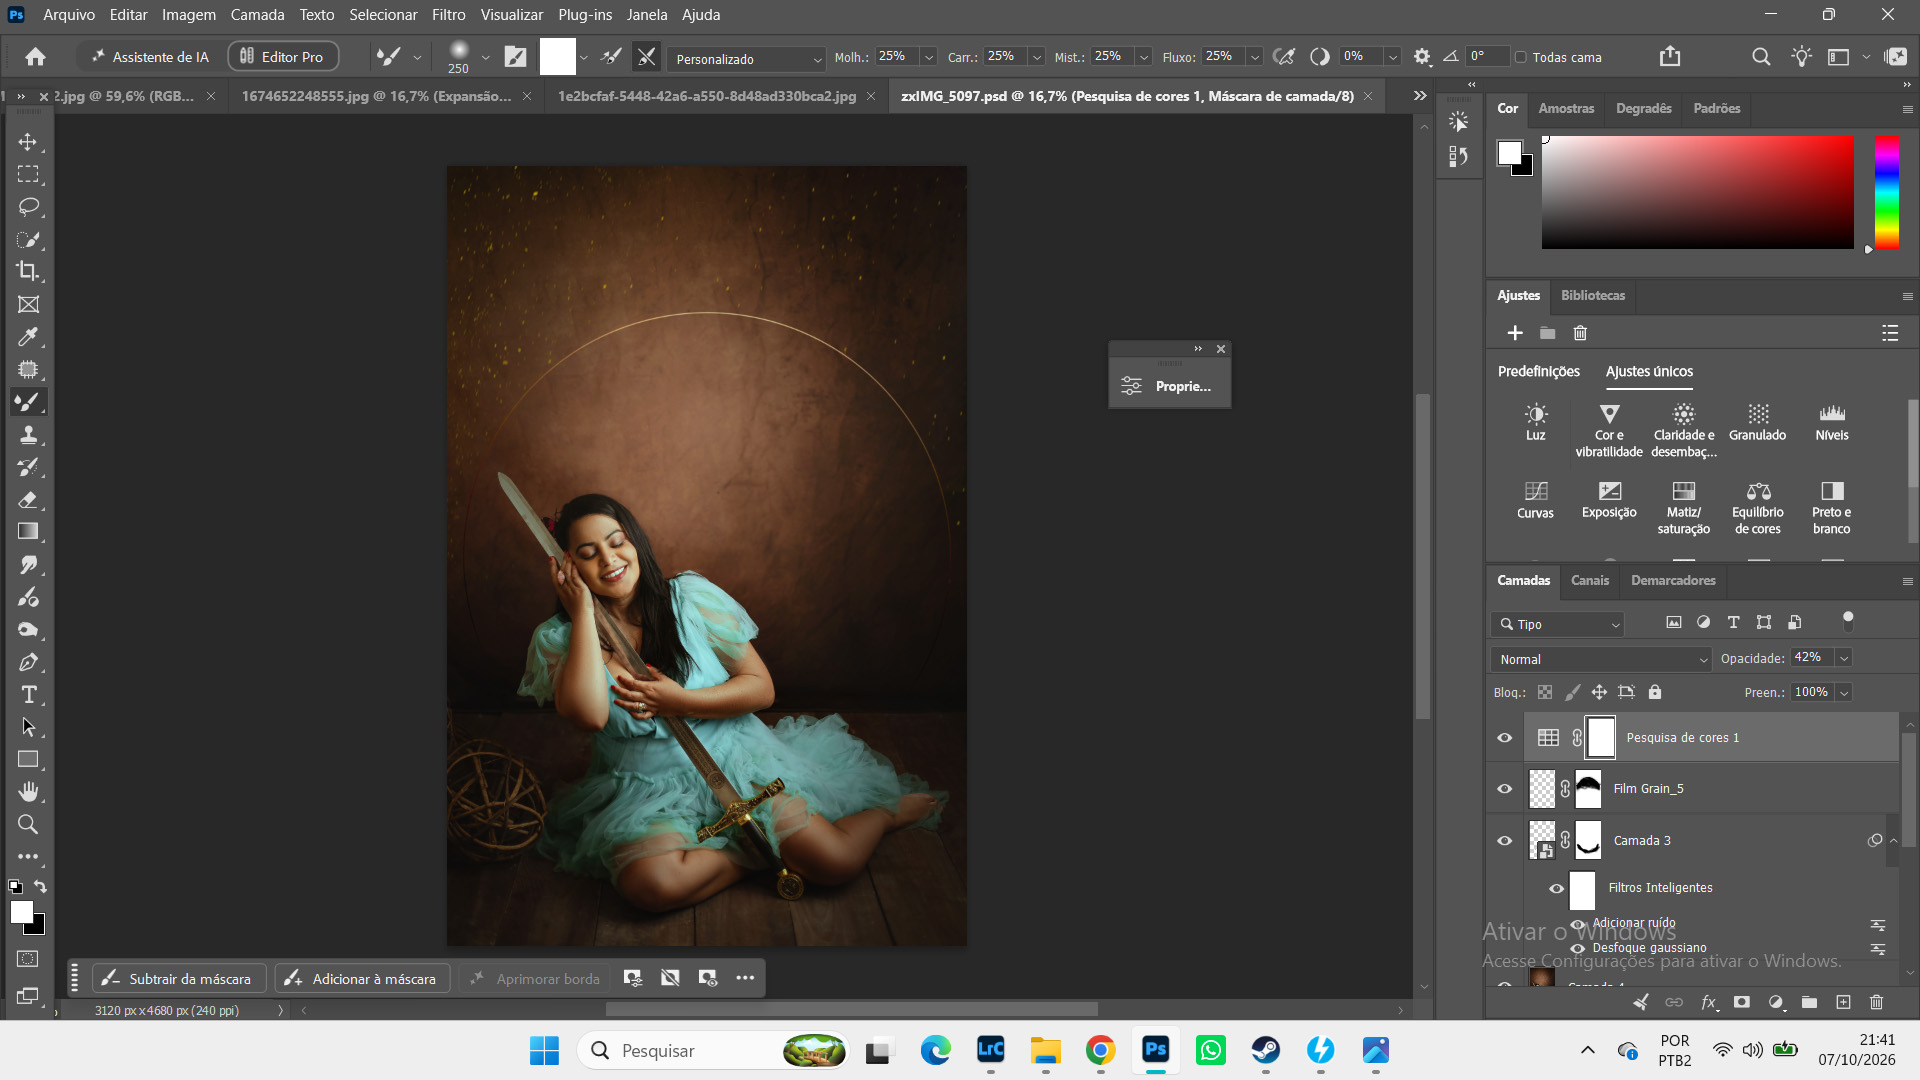Enable the Todas camadas checkbox
1920x1080 pixels.
pyautogui.click(x=1521, y=57)
